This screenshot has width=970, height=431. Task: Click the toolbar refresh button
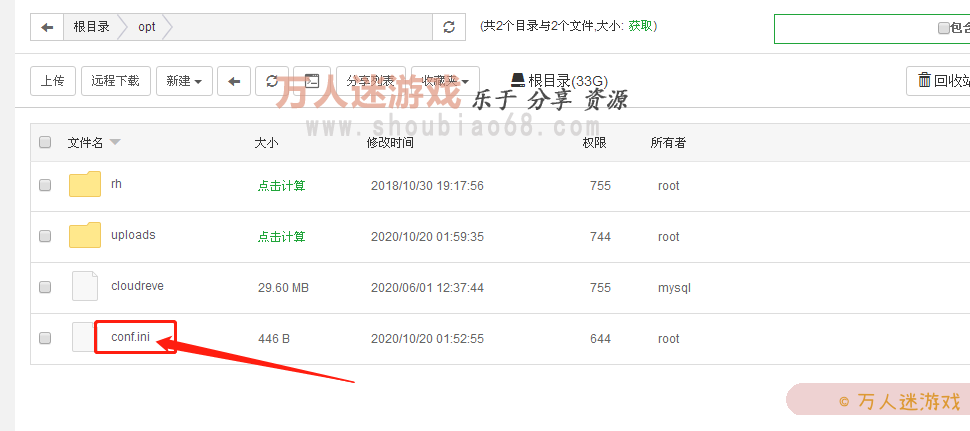272,81
